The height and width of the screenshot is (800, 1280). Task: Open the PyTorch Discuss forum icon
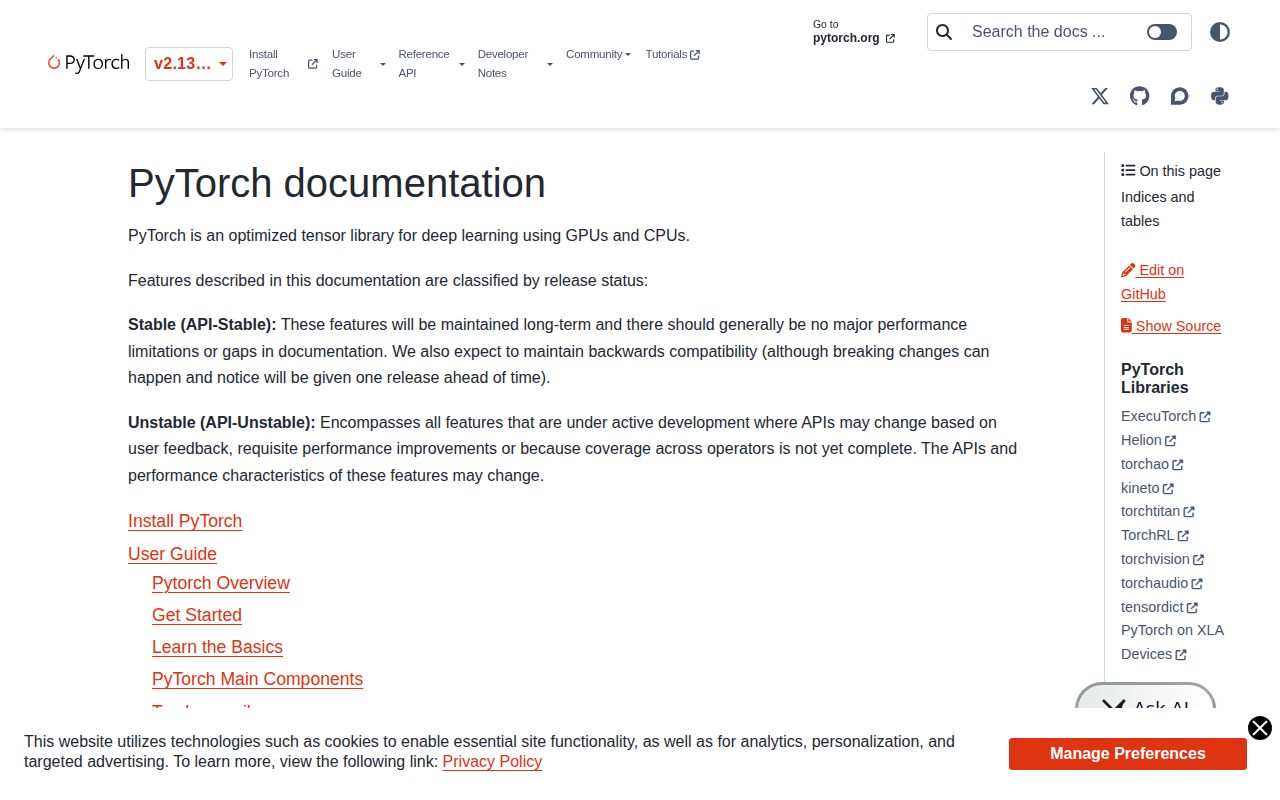[1180, 96]
